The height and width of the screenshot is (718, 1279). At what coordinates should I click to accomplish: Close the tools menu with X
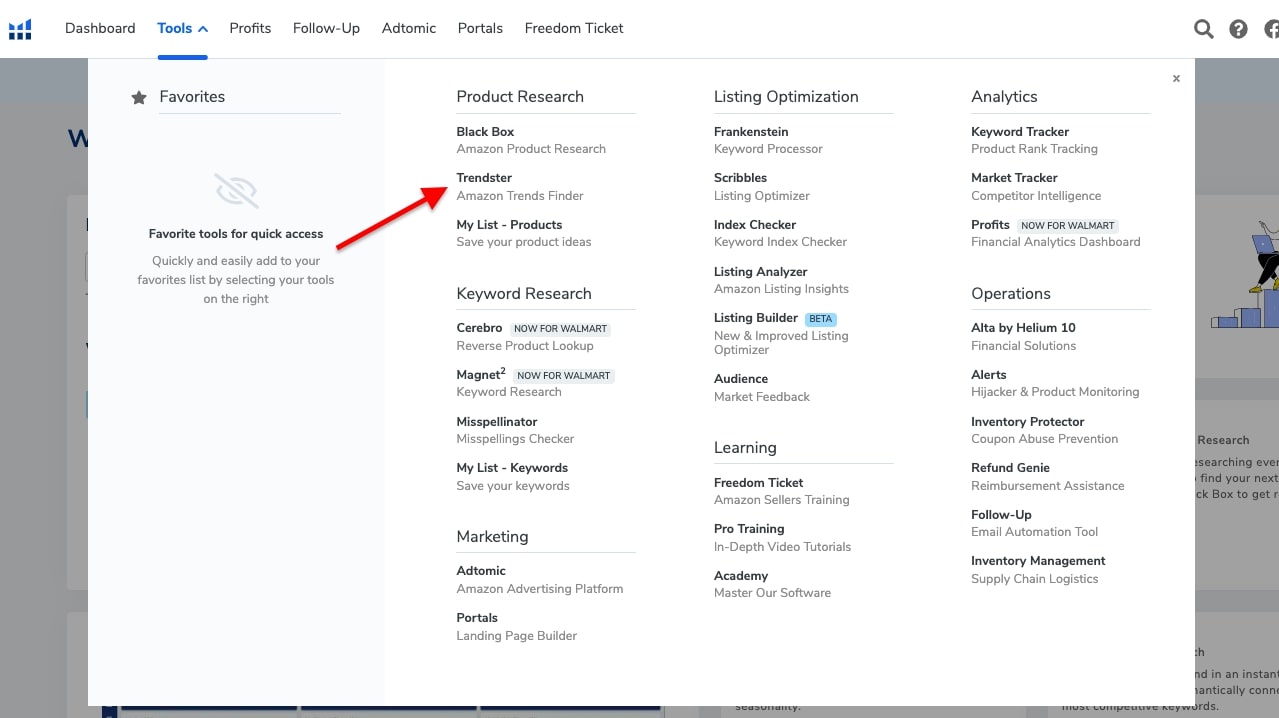pos(1176,78)
